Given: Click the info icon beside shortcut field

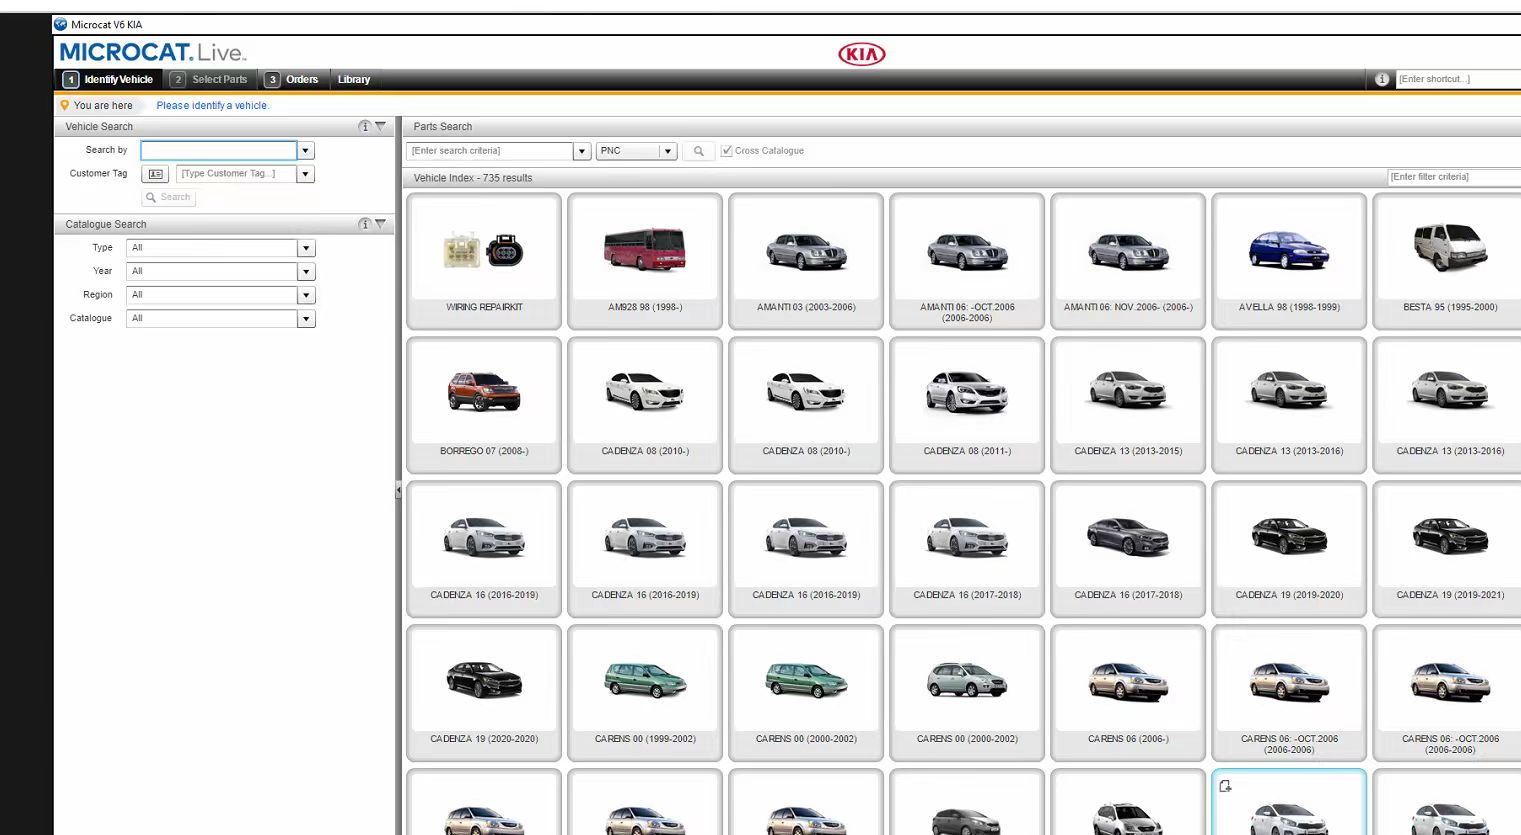Looking at the screenshot, I should (x=1382, y=79).
